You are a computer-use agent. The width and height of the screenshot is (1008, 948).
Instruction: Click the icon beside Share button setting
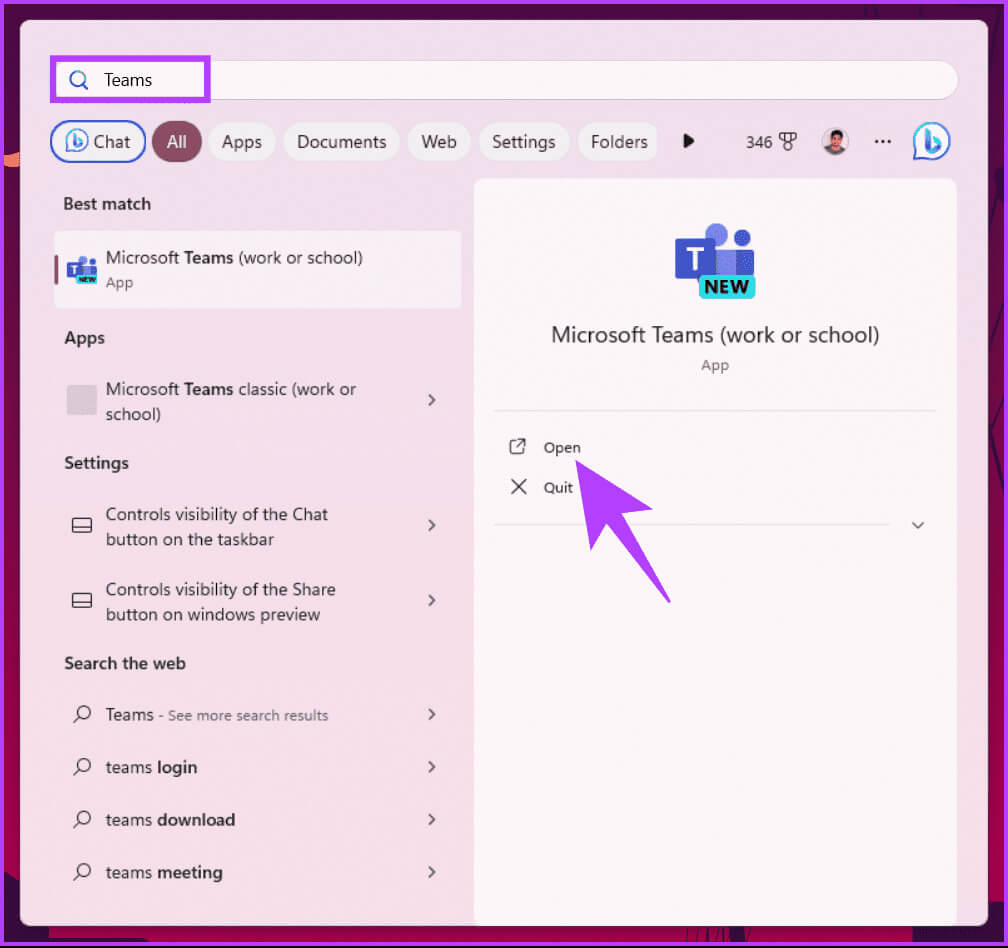pyautogui.click(x=82, y=600)
